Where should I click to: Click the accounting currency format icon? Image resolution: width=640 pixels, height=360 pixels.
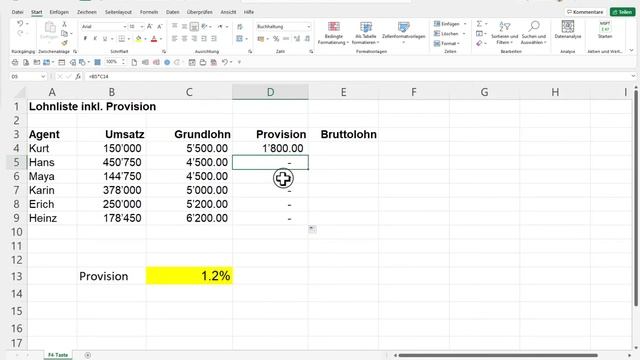click(261, 39)
